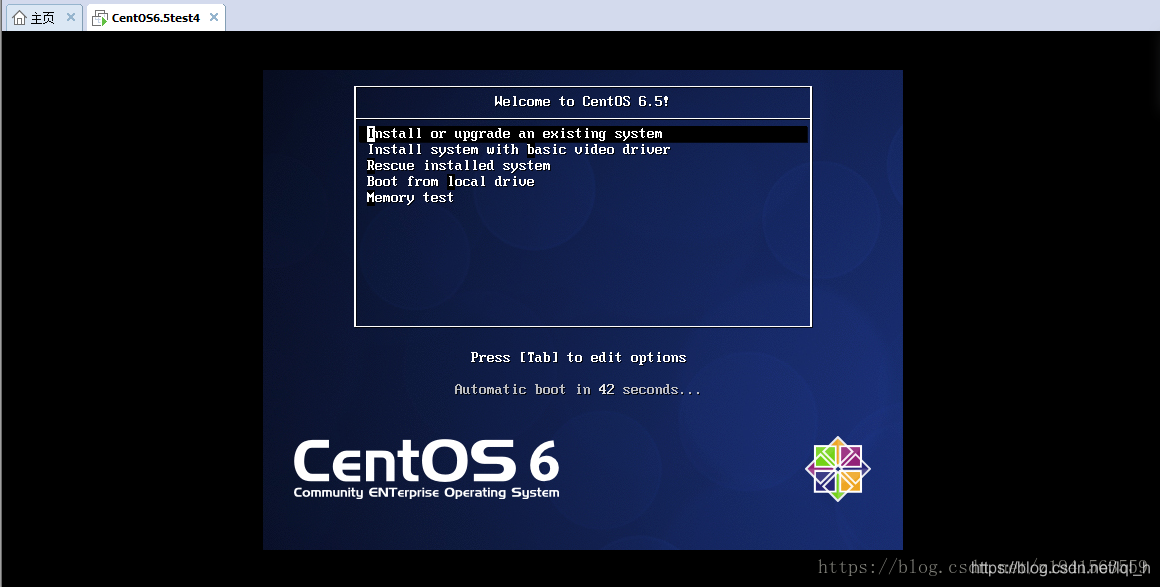Close the CentOS6.5test4 tab
The width and height of the screenshot is (1160, 587).
214,17
